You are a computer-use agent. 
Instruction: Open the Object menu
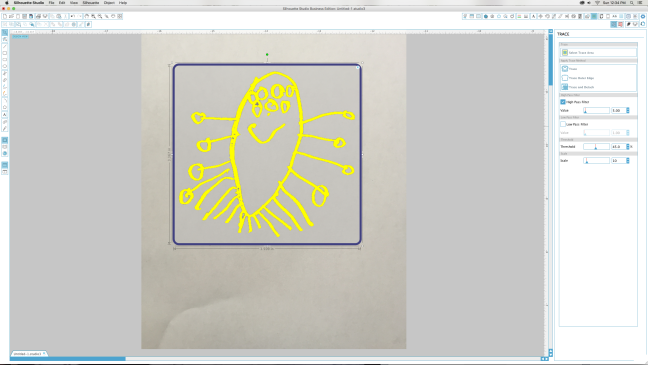point(109,2)
